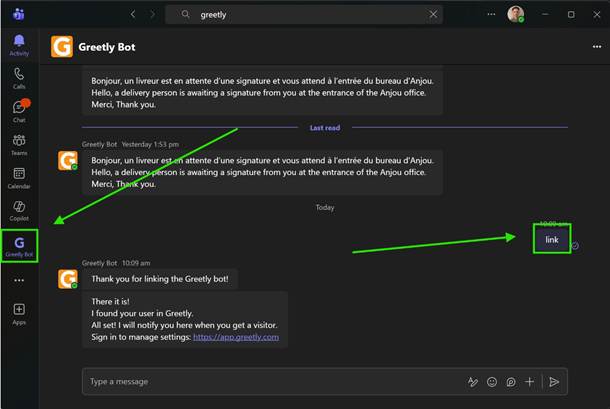This screenshot has width=610, height=409.
Task: Click the Type a message field
Action: coord(272,381)
